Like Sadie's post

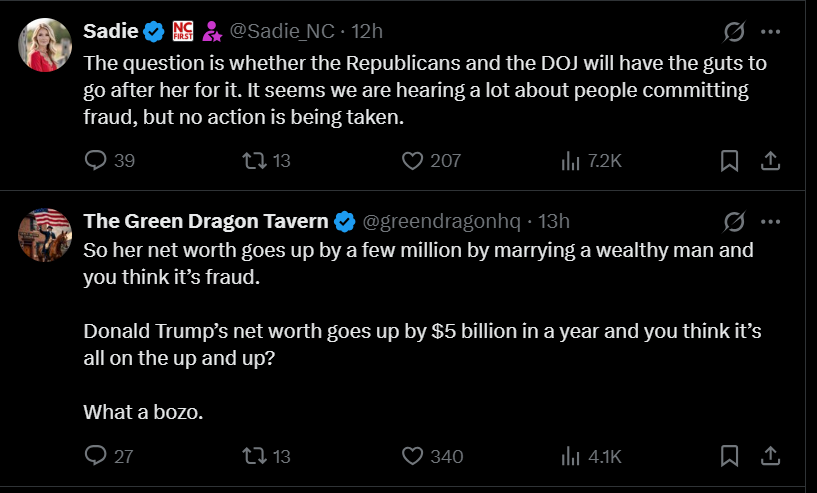(x=413, y=160)
